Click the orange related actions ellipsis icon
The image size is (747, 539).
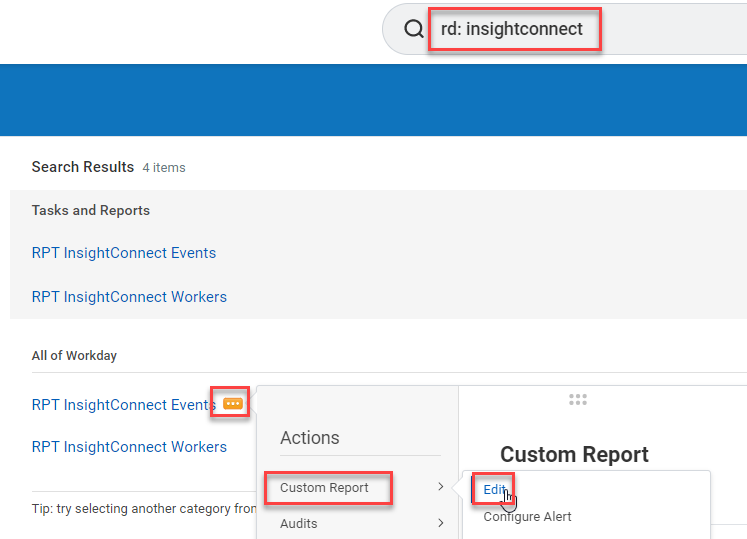(232, 404)
